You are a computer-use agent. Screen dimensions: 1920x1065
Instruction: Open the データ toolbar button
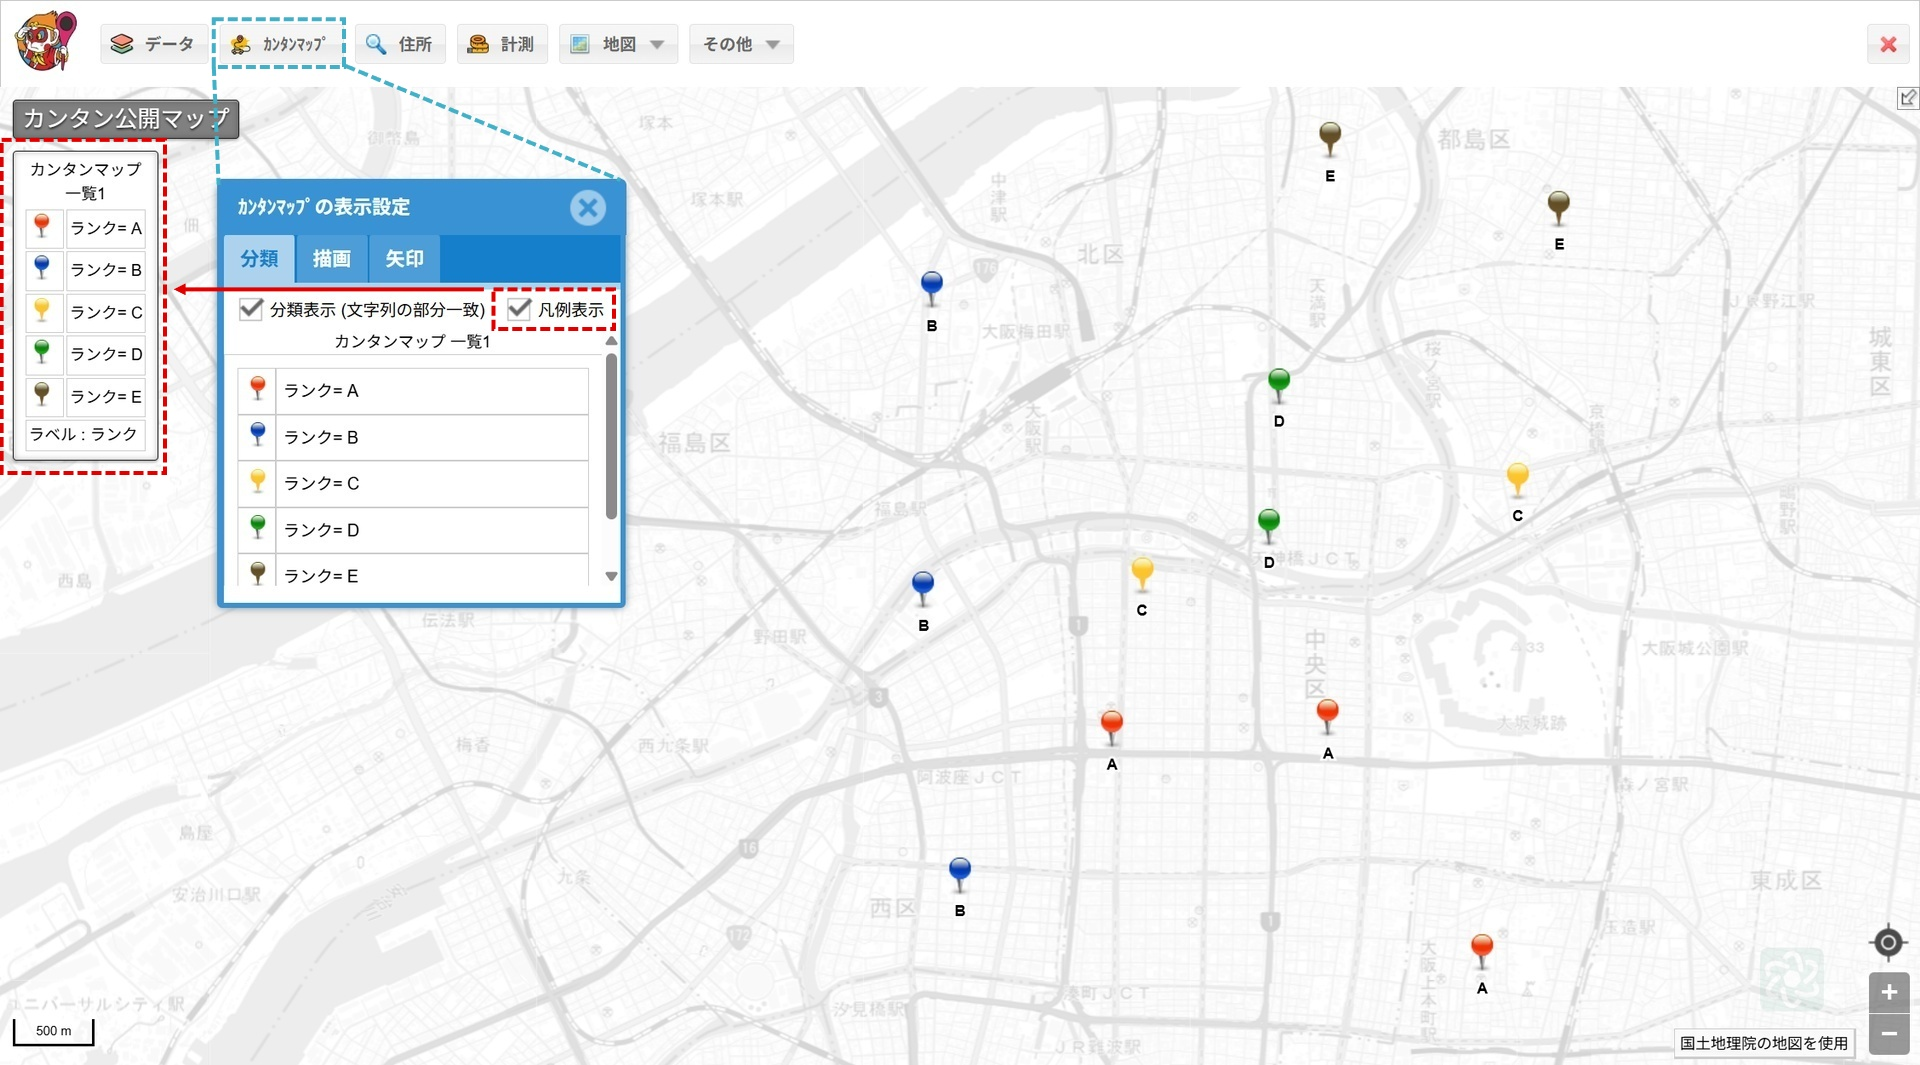click(153, 44)
